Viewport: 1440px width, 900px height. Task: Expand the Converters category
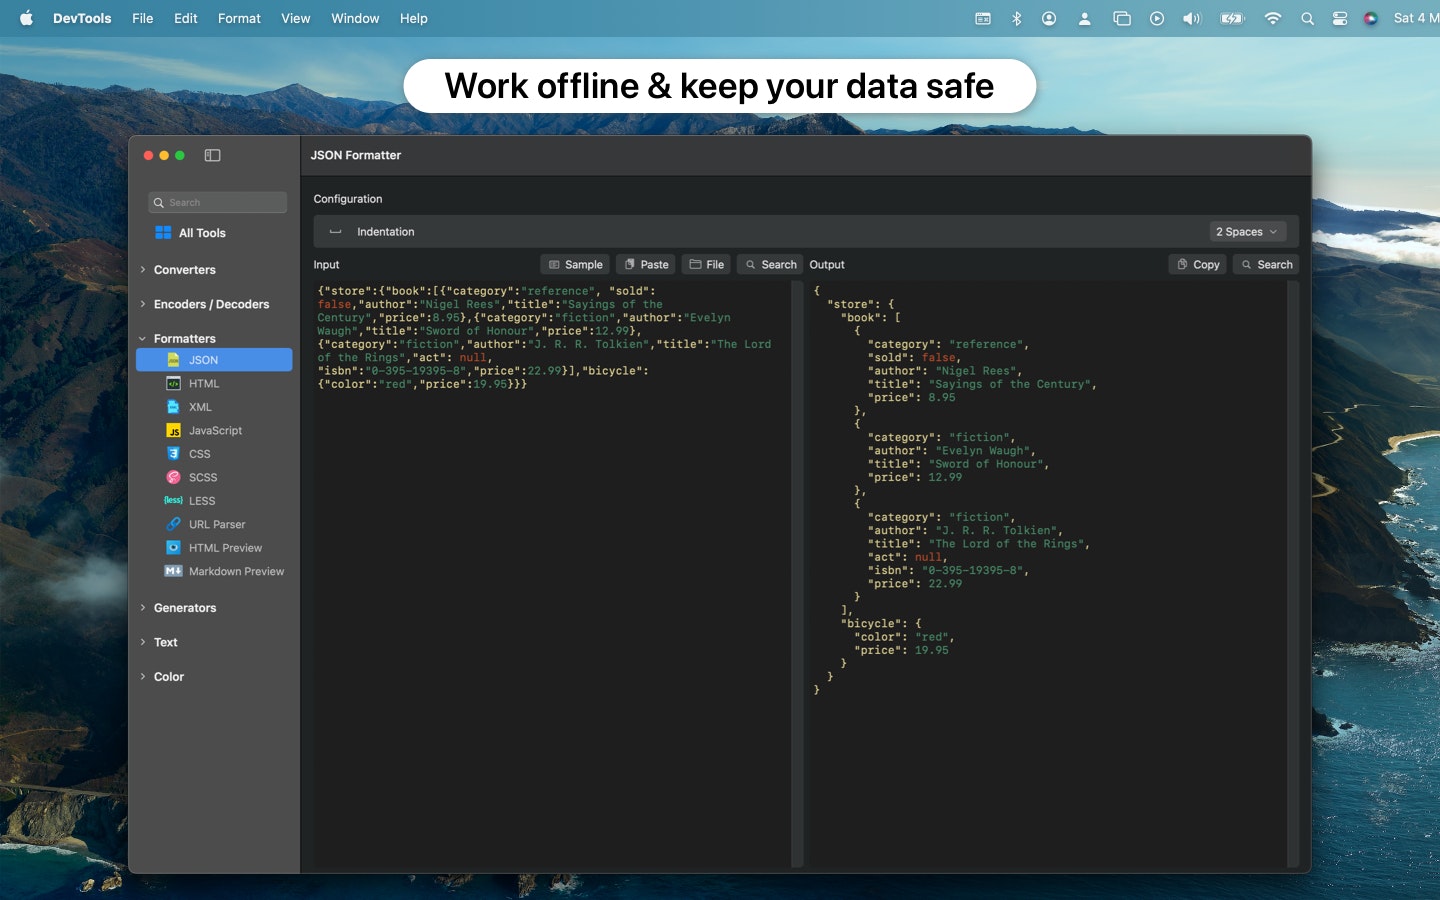tap(143, 270)
